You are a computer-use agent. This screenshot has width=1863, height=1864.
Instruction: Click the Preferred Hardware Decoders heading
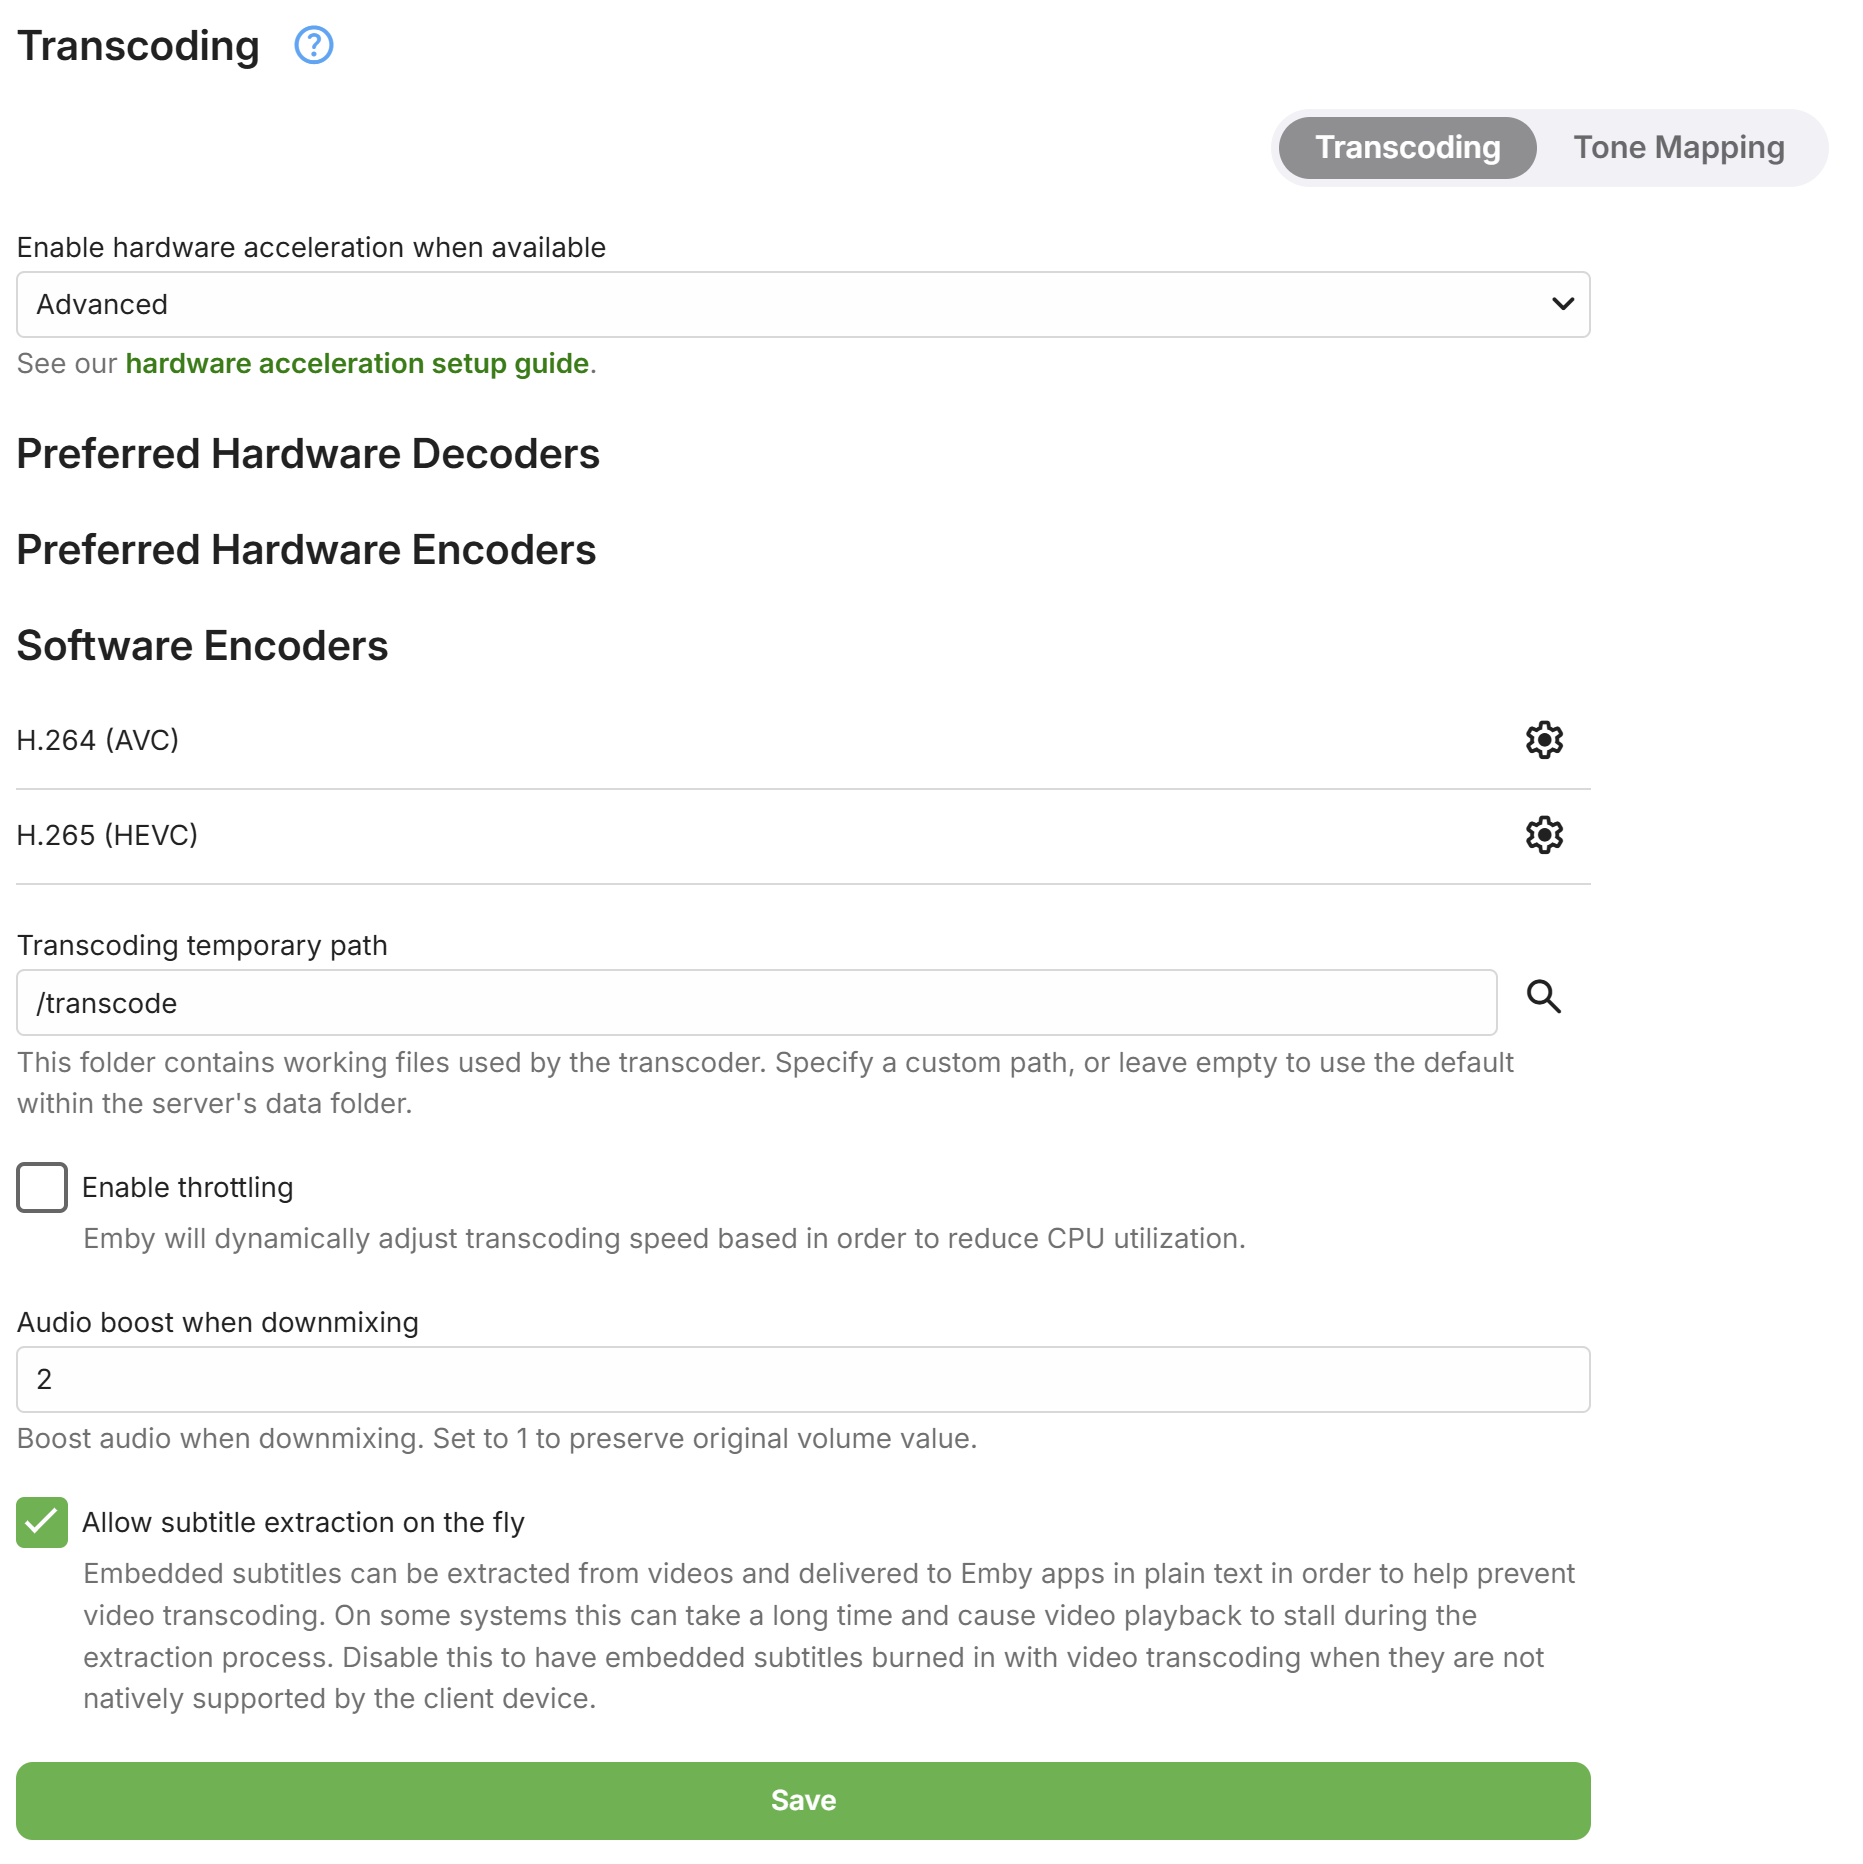click(308, 454)
